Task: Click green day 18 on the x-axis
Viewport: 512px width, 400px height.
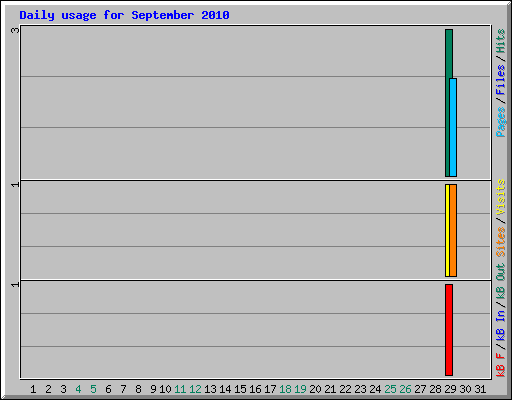Action: (x=285, y=389)
